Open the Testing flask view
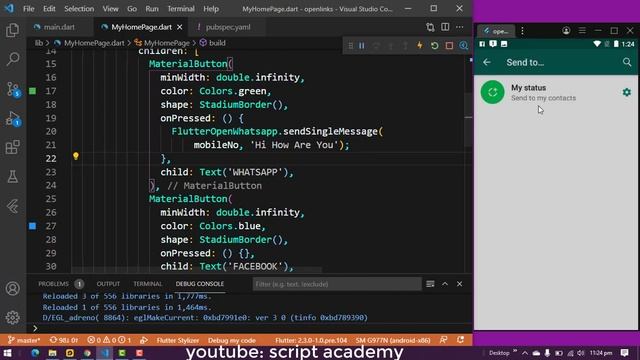 point(13,177)
